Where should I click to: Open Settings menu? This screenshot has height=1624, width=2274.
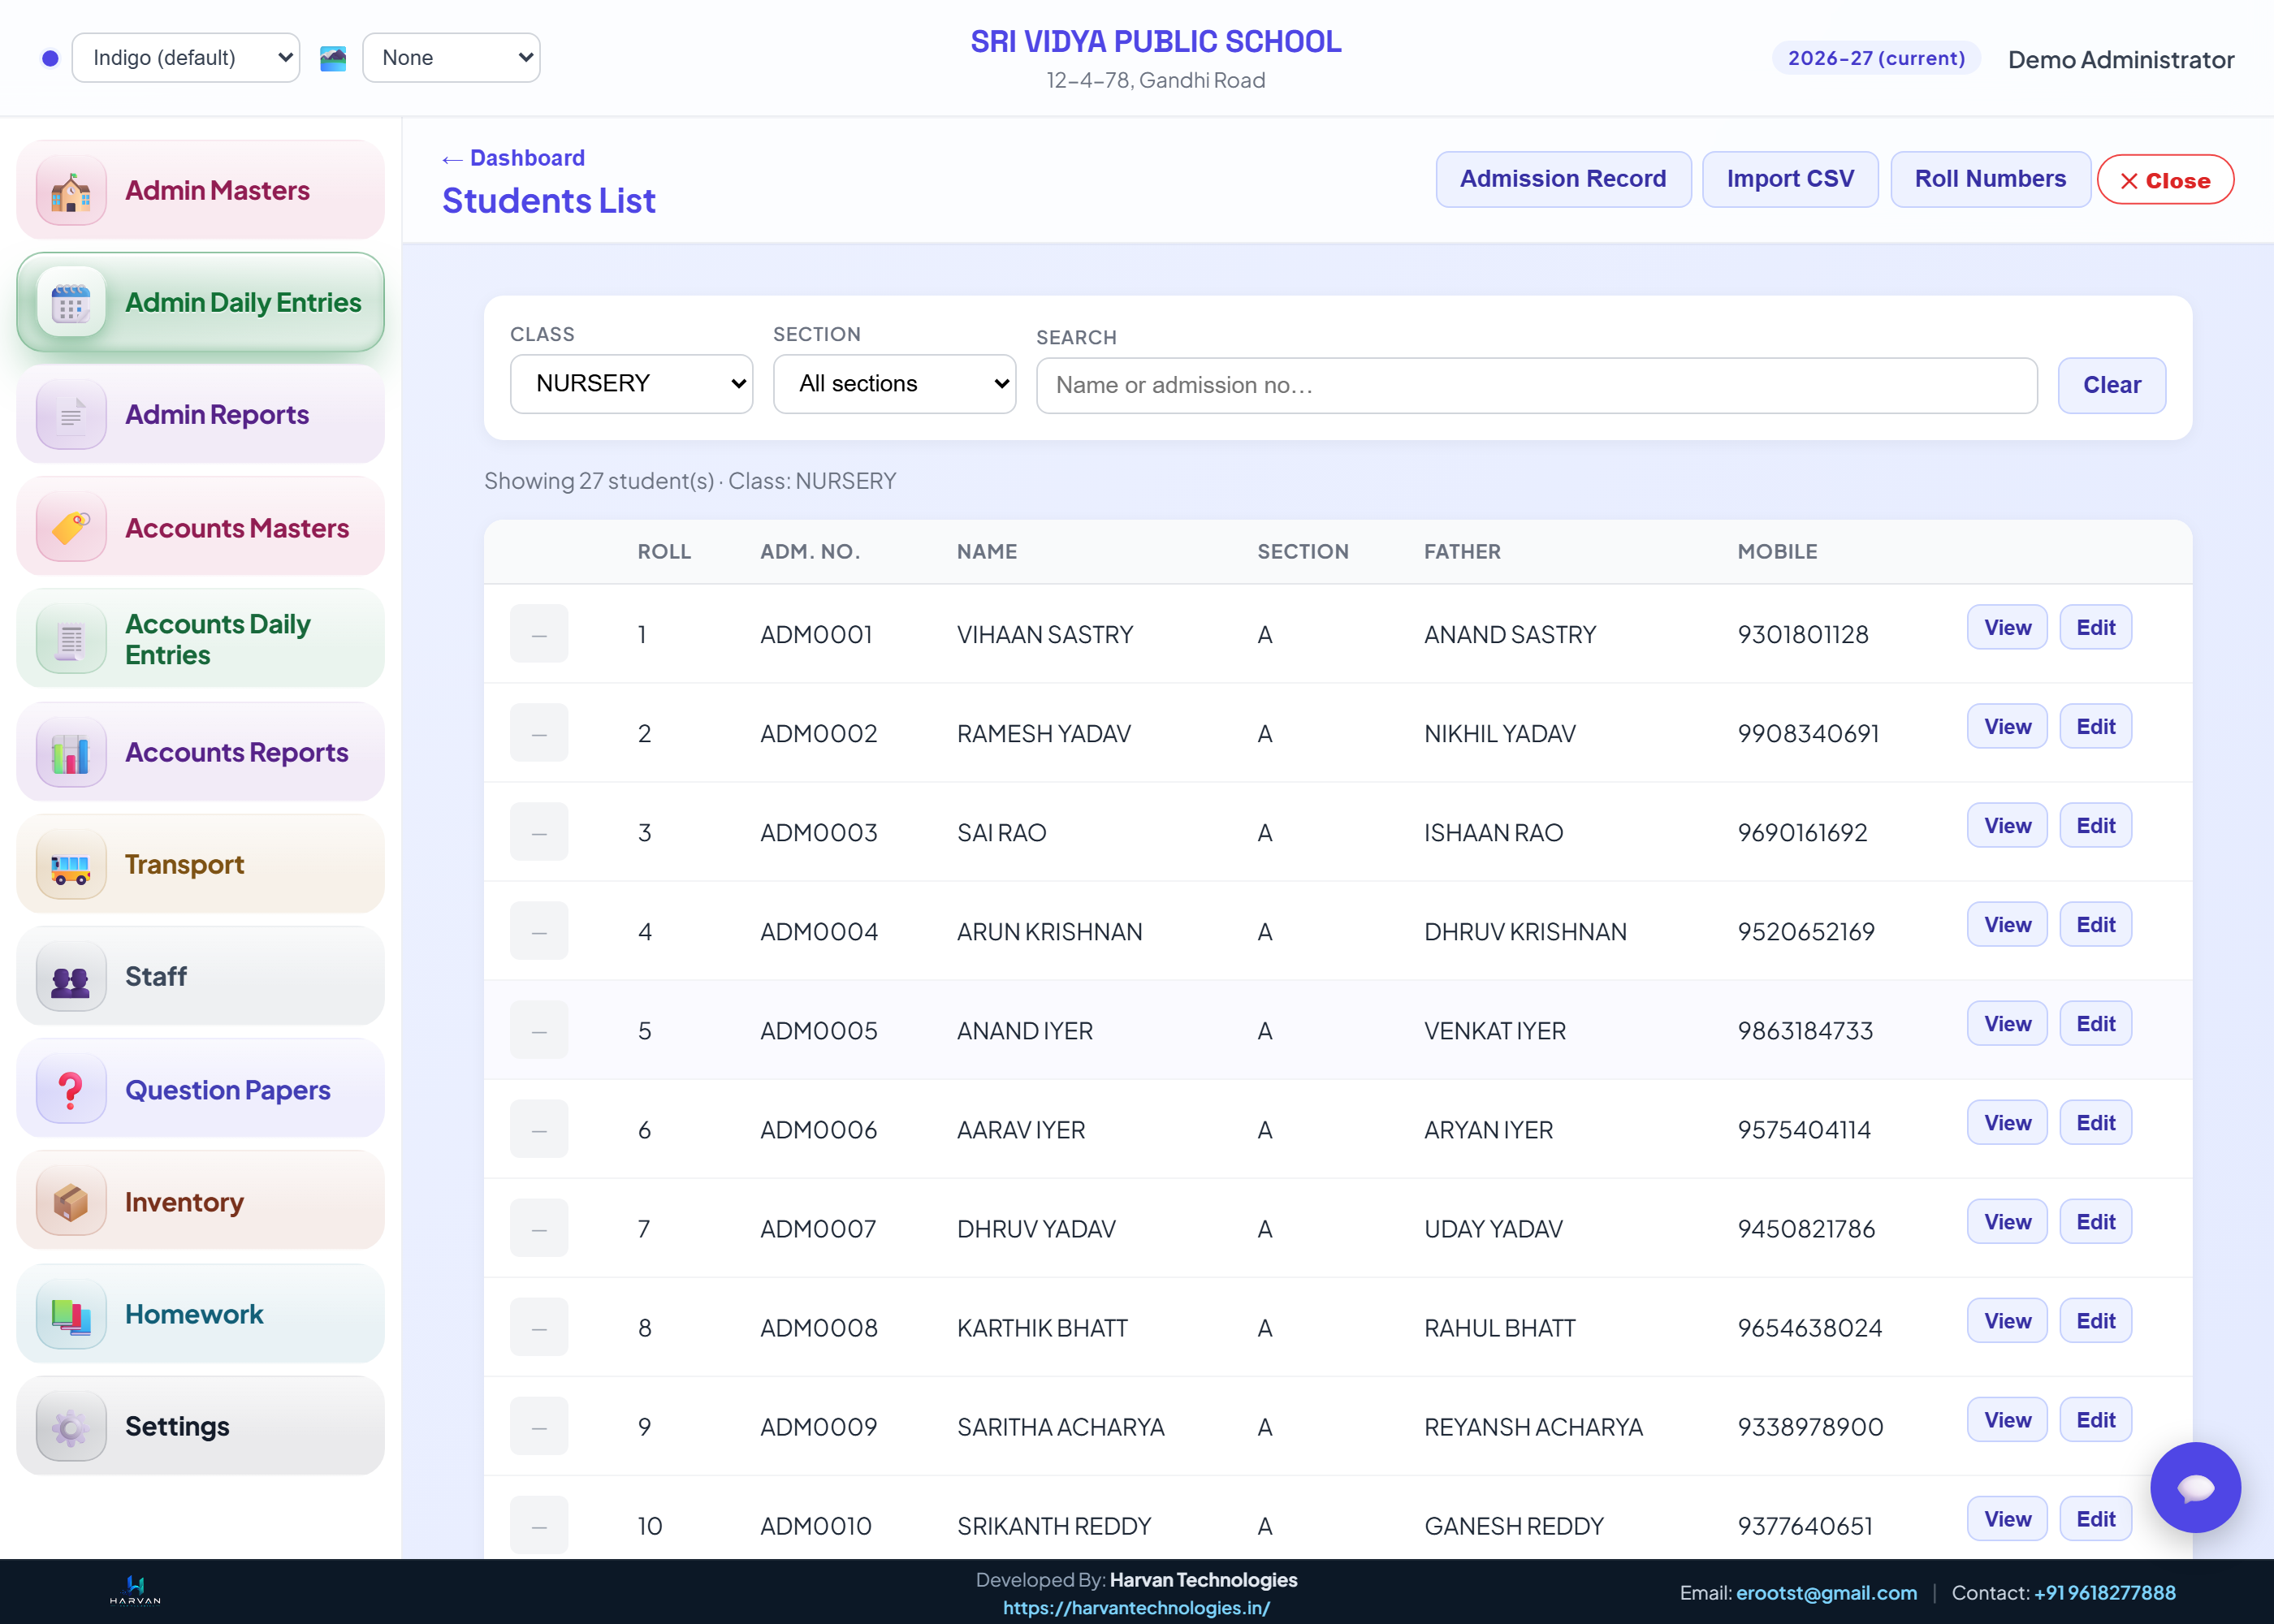point(201,1426)
